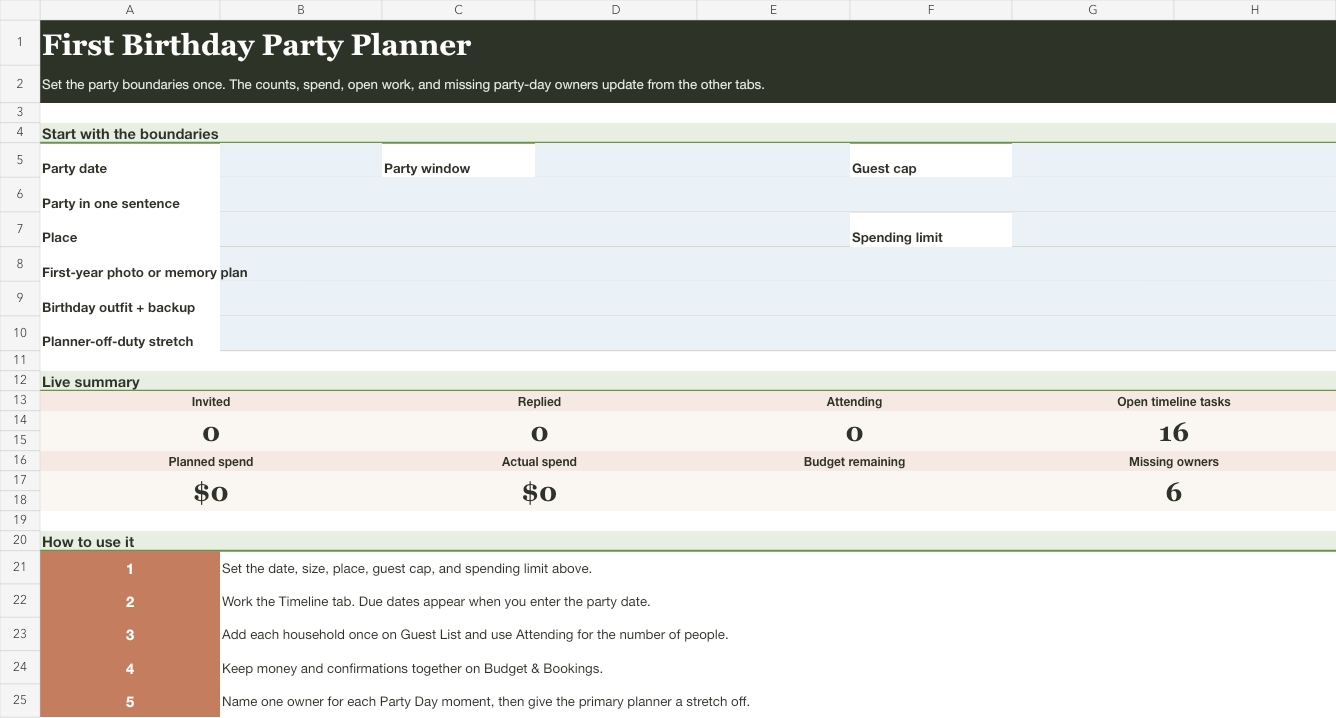Image resolution: width=1336 pixels, height=718 pixels.
Task: Click the 'Missing owners' label
Action: pos(1174,462)
